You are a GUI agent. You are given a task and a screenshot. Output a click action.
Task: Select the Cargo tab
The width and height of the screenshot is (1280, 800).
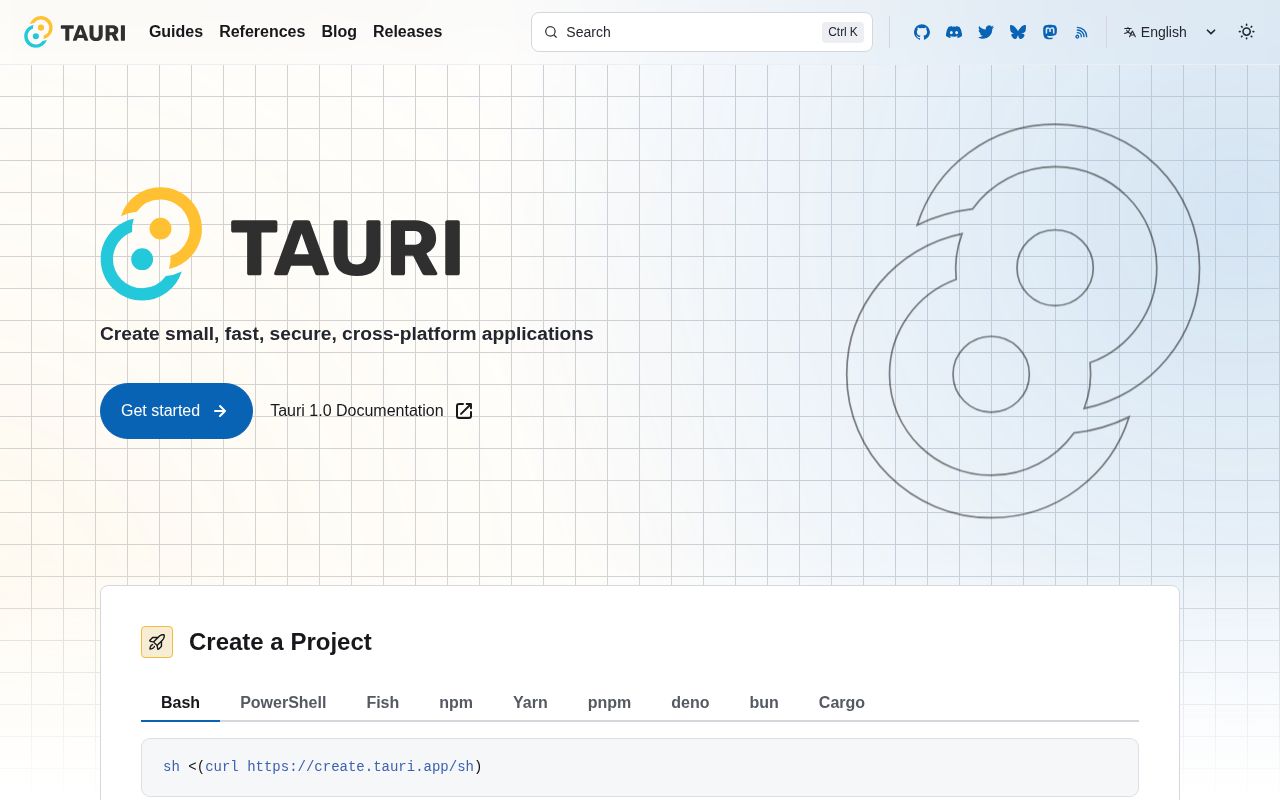tap(842, 703)
